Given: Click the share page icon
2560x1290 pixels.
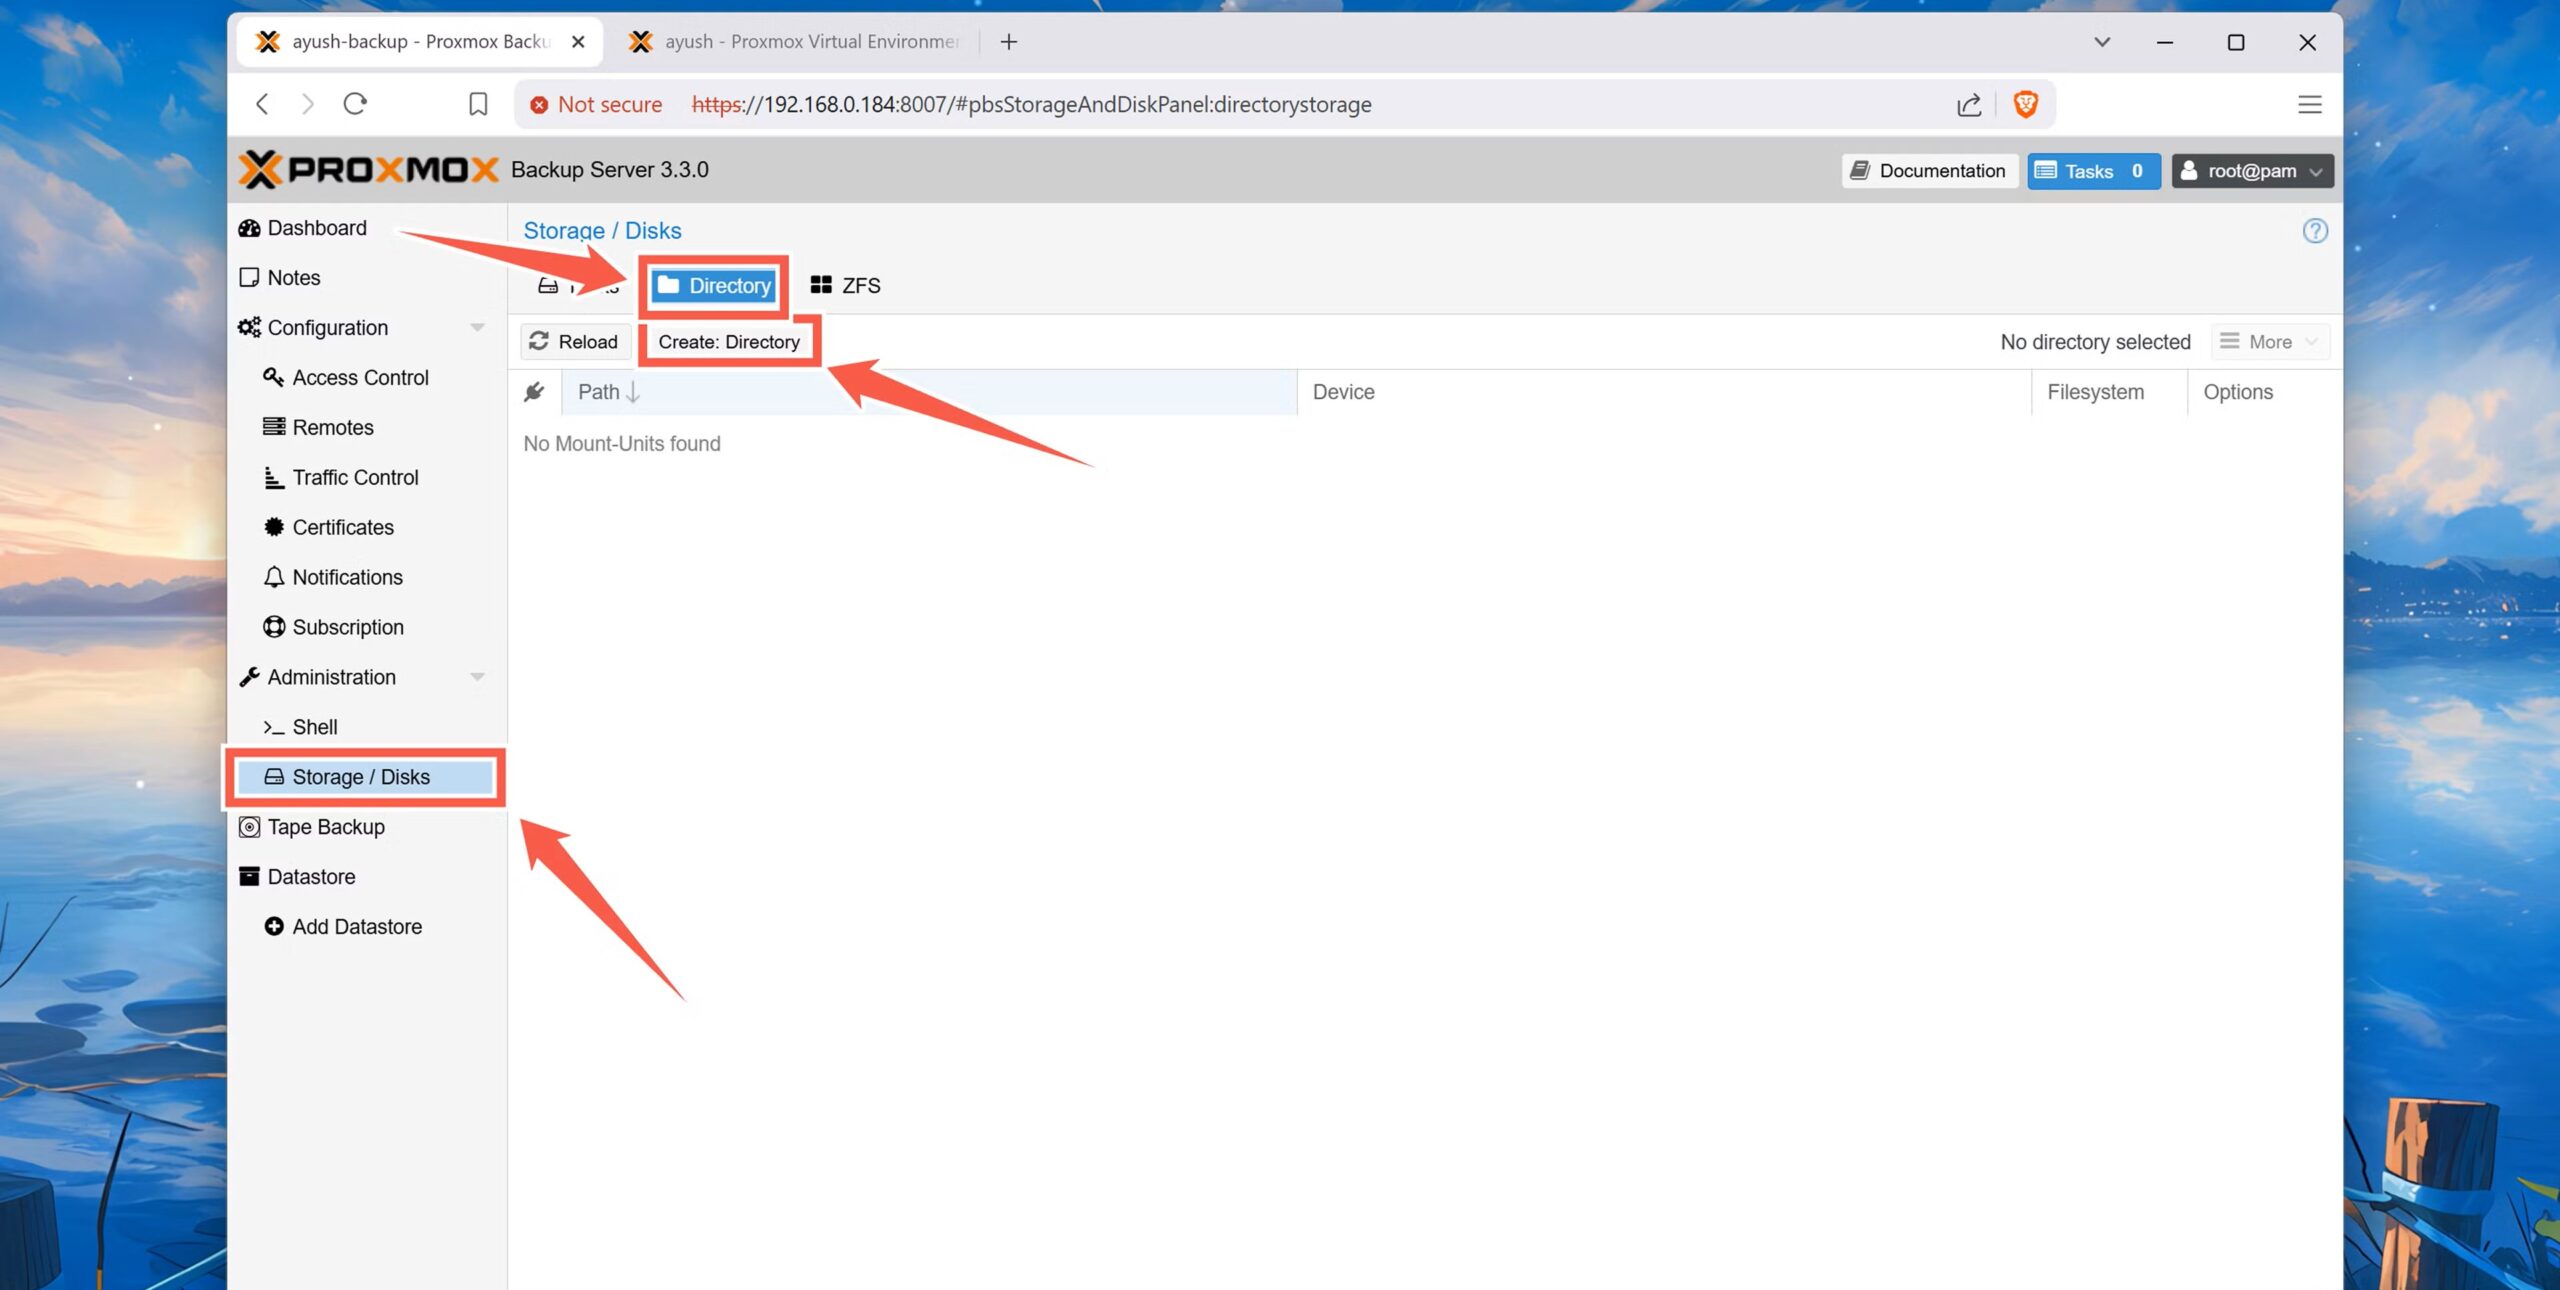Looking at the screenshot, I should tap(1968, 104).
